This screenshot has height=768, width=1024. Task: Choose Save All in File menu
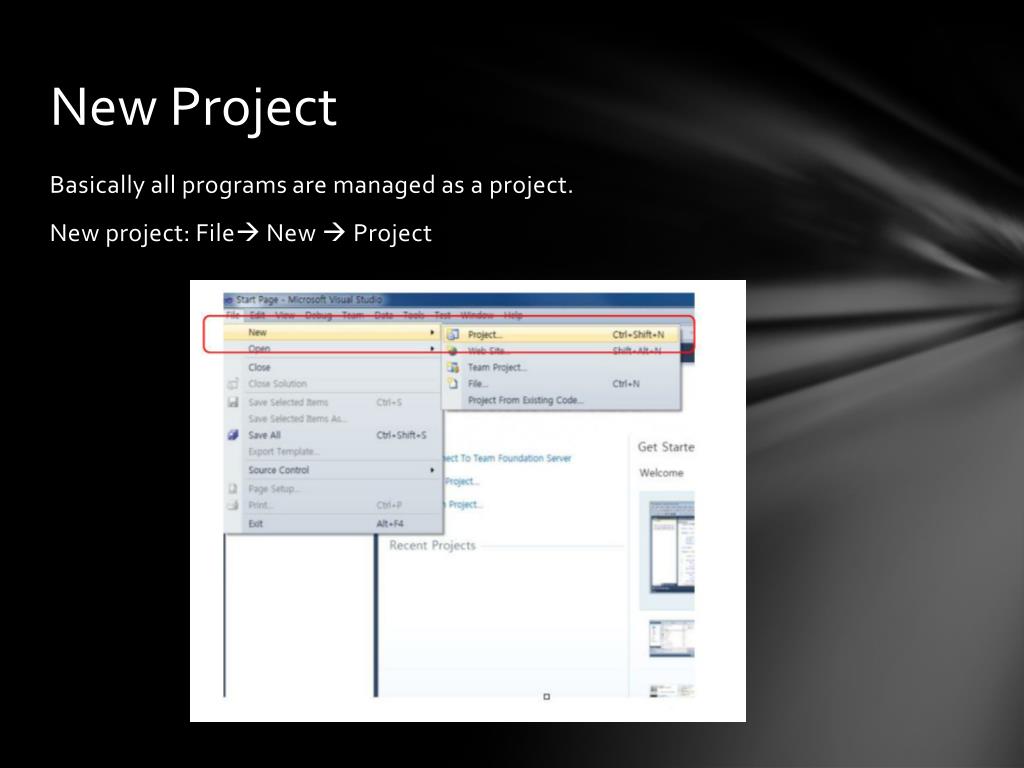point(332,435)
